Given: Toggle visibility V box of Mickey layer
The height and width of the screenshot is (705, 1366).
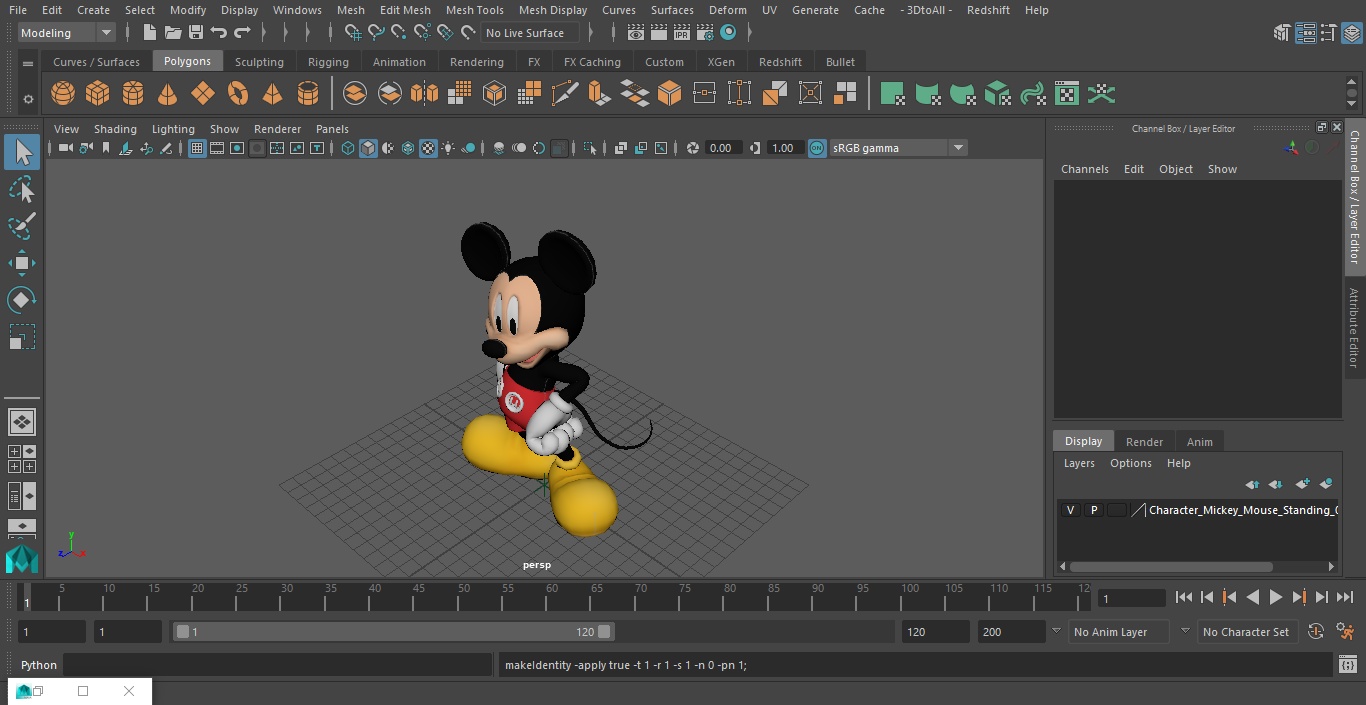Looking at the screenshot, I should pyautogui.click(x=1070, y=510).
